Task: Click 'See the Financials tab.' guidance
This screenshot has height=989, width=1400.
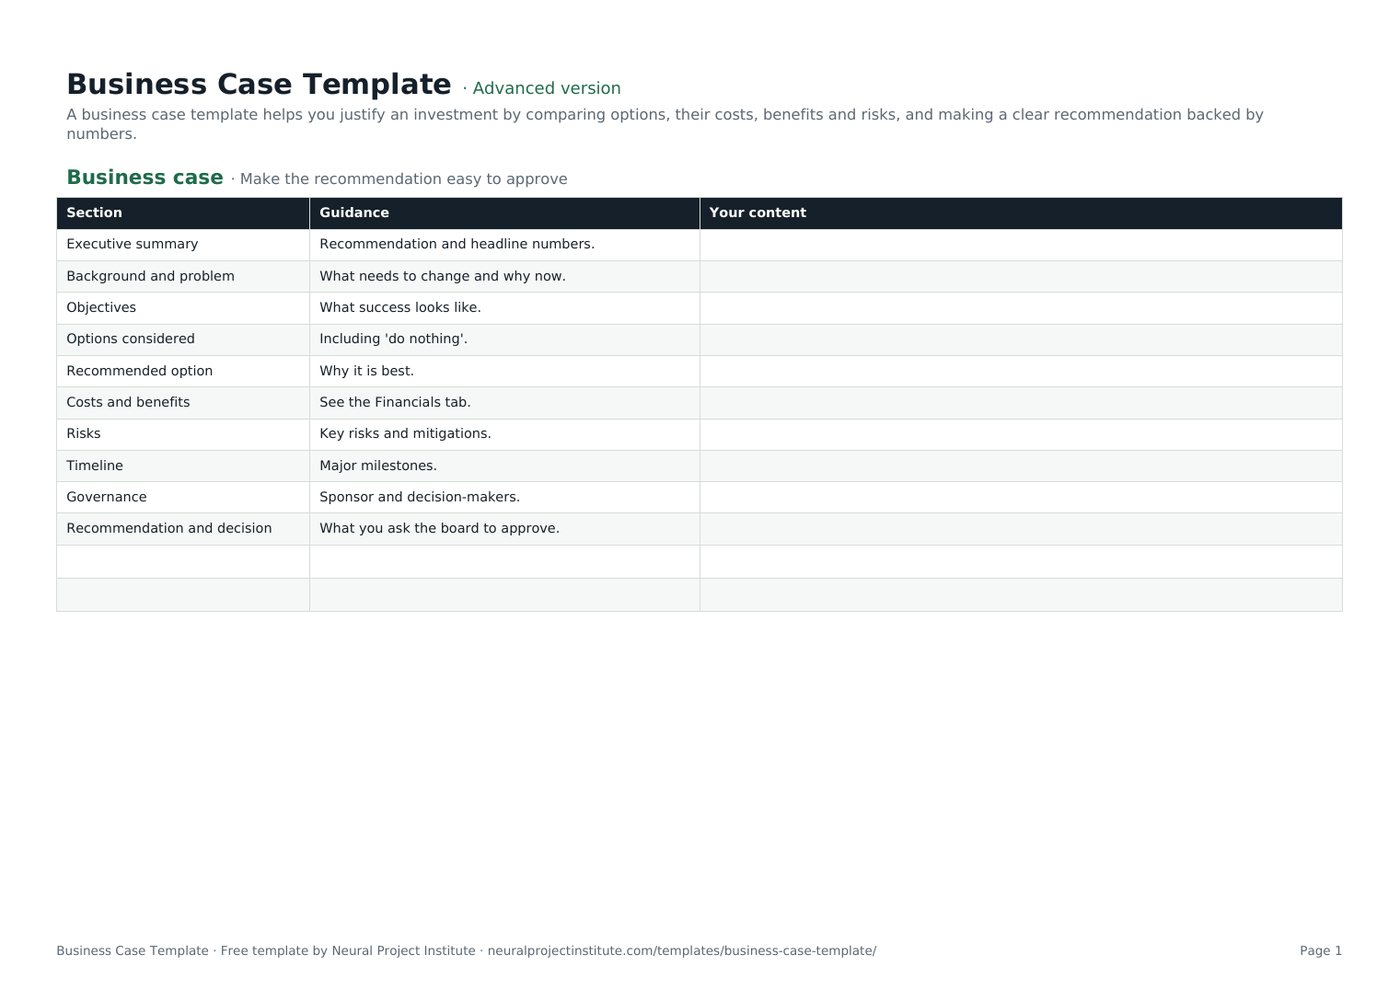Action: tap(505, 402)
